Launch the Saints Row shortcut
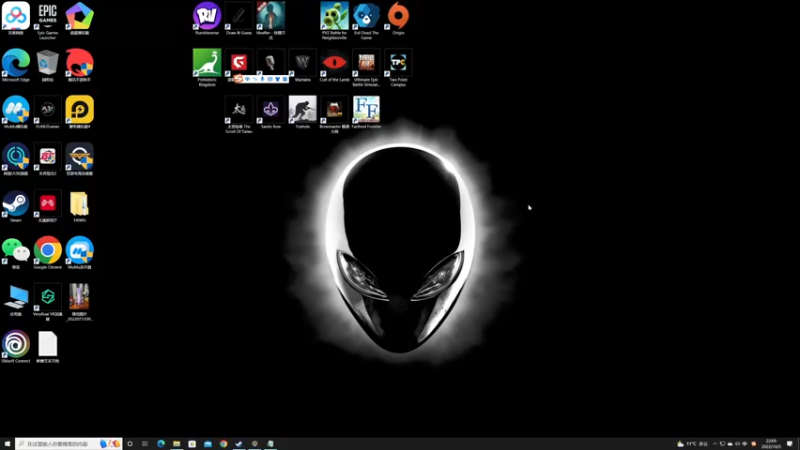Viewport: 800px width, 450px height. (270, 112)
